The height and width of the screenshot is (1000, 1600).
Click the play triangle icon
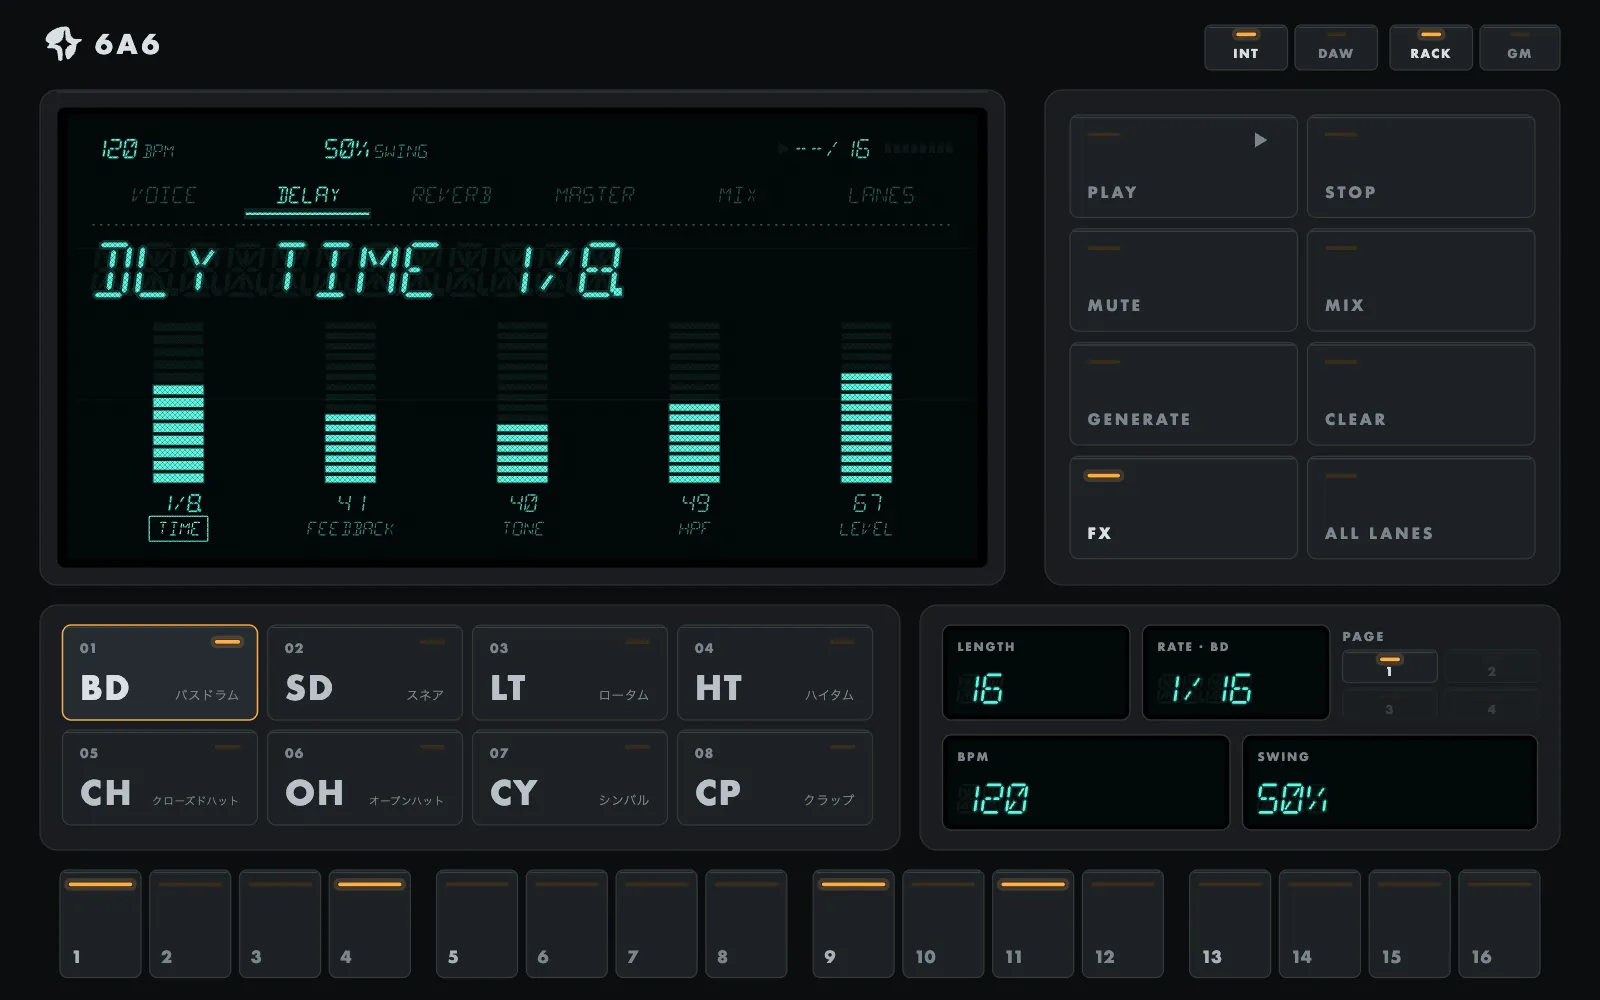pos(1260,140)
